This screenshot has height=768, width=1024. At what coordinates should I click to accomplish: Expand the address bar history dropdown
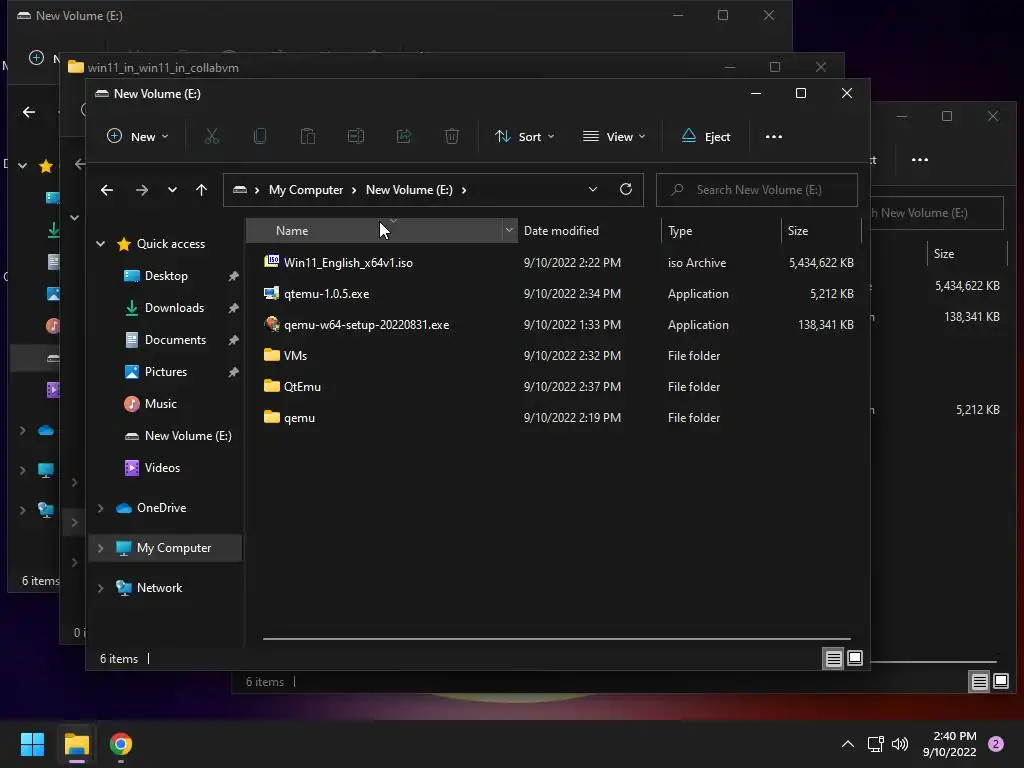pos(593,189)
